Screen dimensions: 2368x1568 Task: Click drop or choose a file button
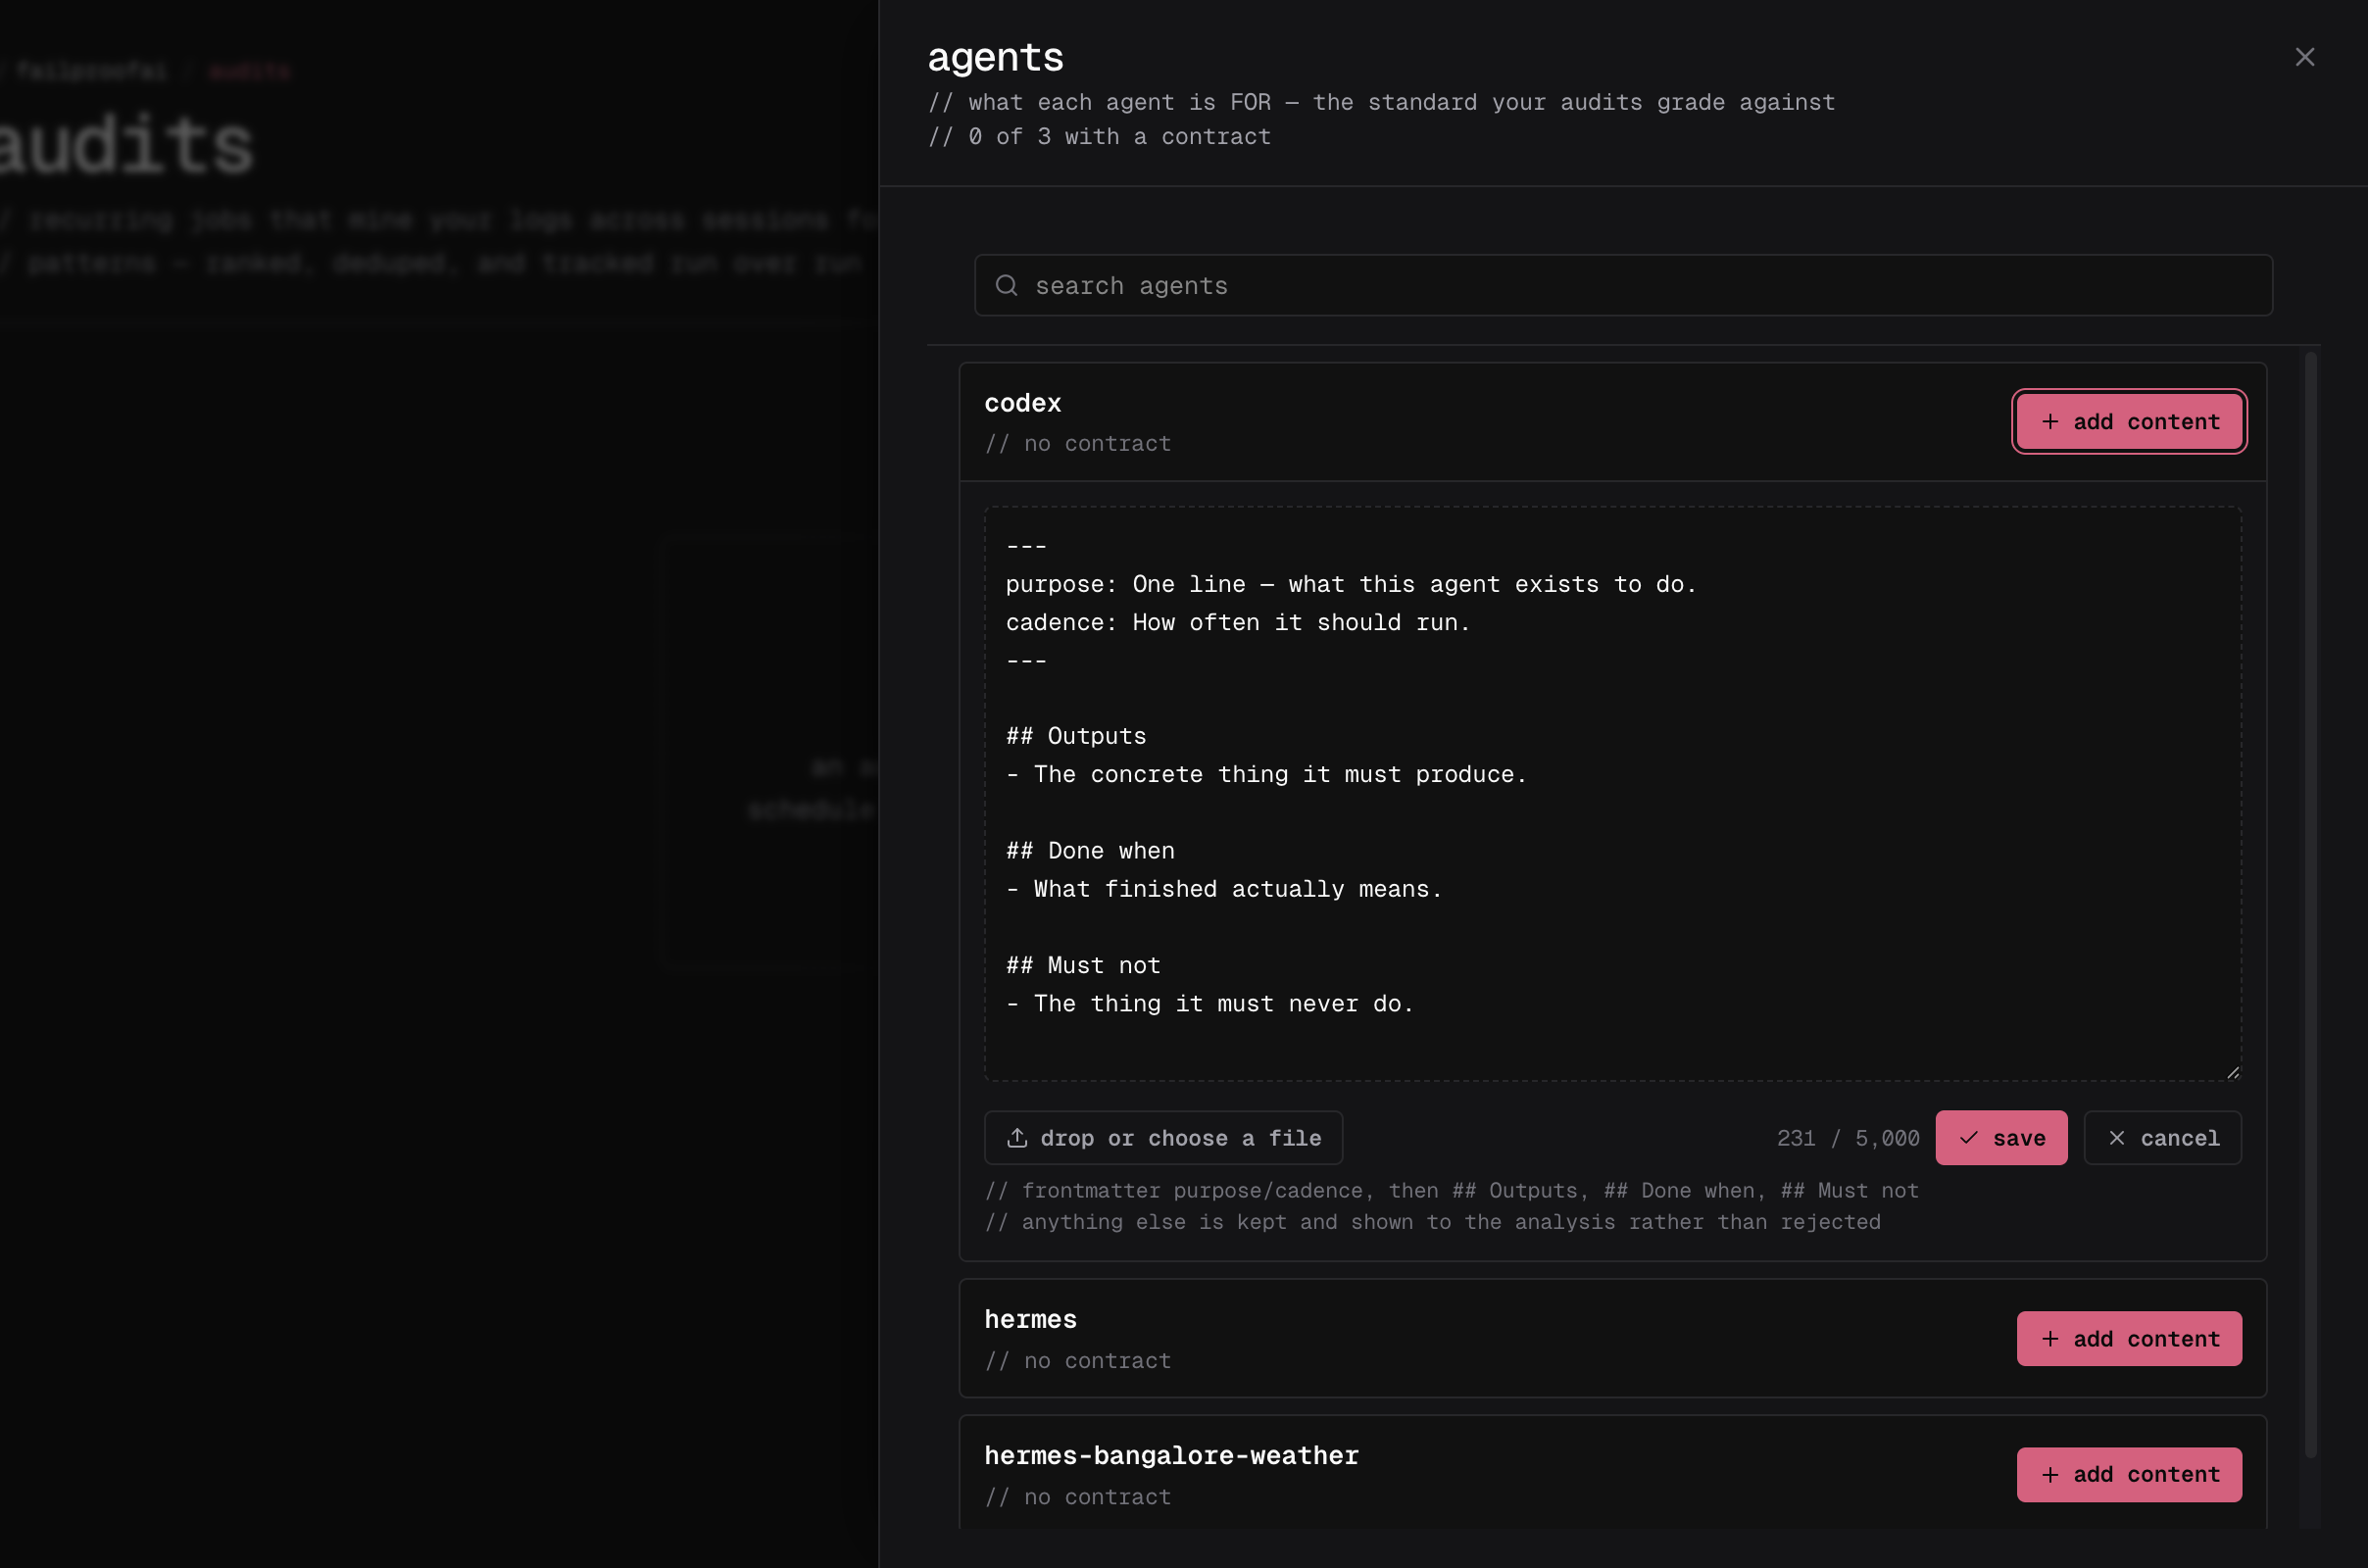pos(1163,1137)
